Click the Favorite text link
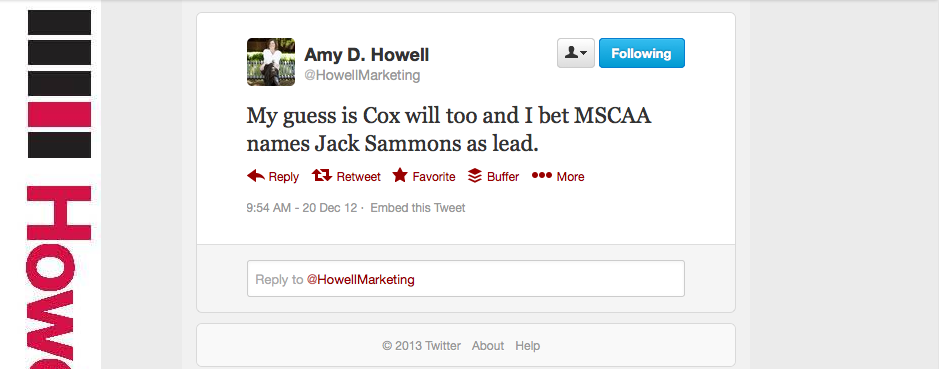Screen dimensions: 939x369 [434, 177]
